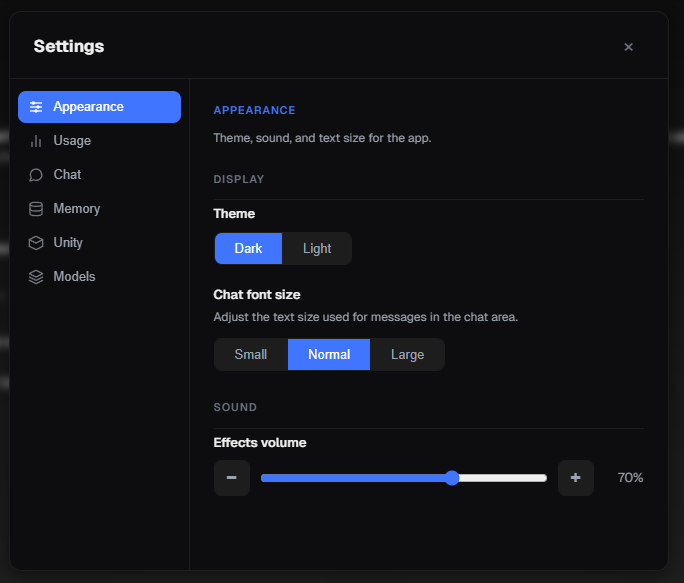Image resolution: width=684 pixels, height=583 pixels.
Task: Click the 70% volume value
Action: pos(630,478)
